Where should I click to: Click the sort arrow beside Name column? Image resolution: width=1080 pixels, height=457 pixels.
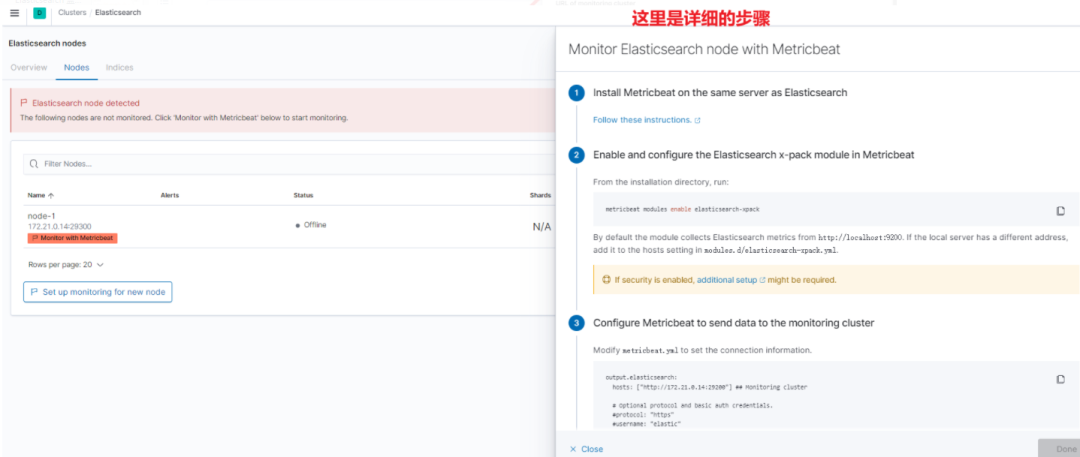[x=51, y=196]
